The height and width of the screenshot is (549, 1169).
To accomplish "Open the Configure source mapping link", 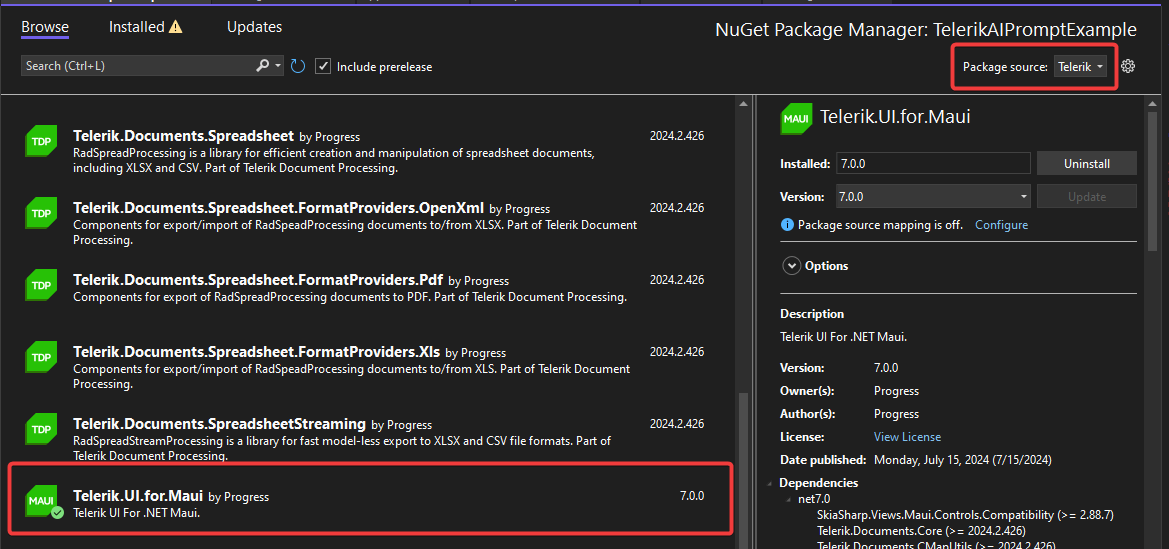I will (1001, 225).
